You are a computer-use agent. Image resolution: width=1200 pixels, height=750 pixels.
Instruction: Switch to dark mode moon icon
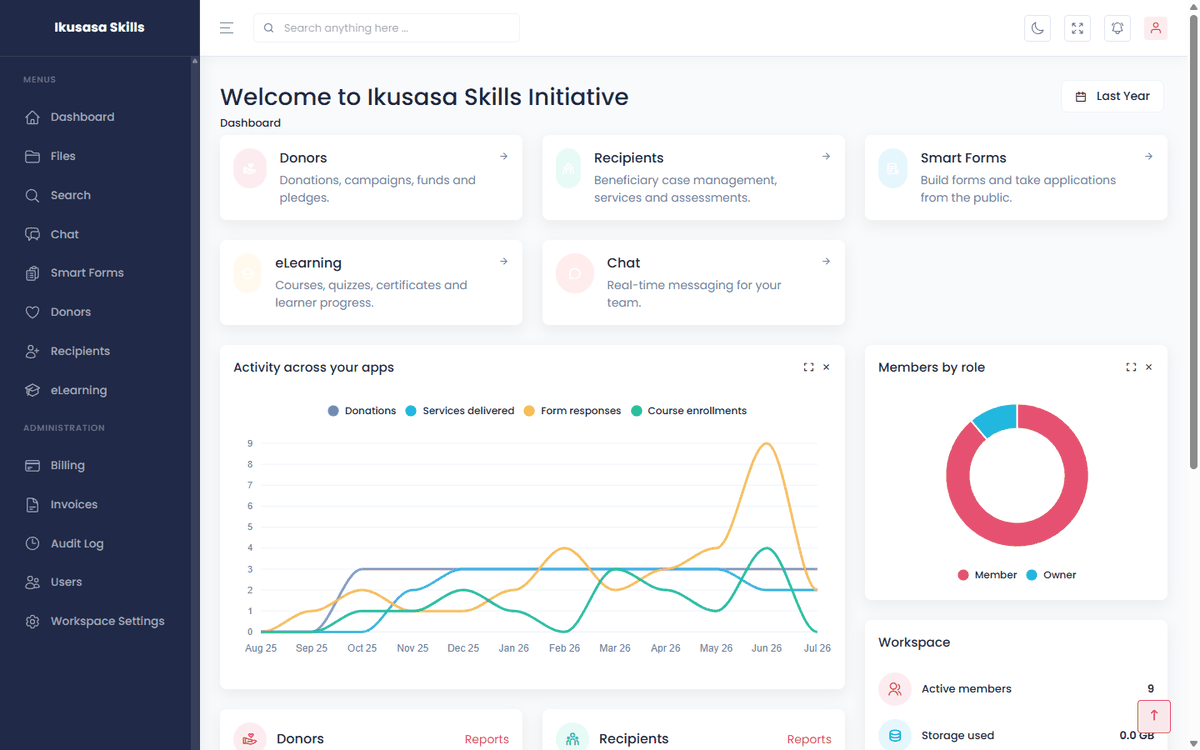pos(1038,28)
